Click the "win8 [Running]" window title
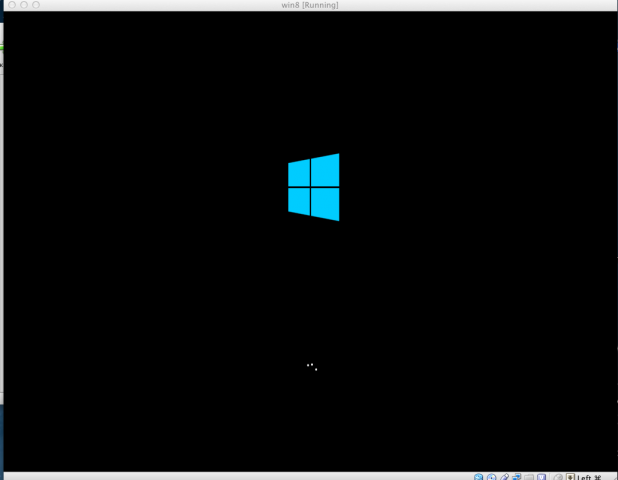 [310, 5]
